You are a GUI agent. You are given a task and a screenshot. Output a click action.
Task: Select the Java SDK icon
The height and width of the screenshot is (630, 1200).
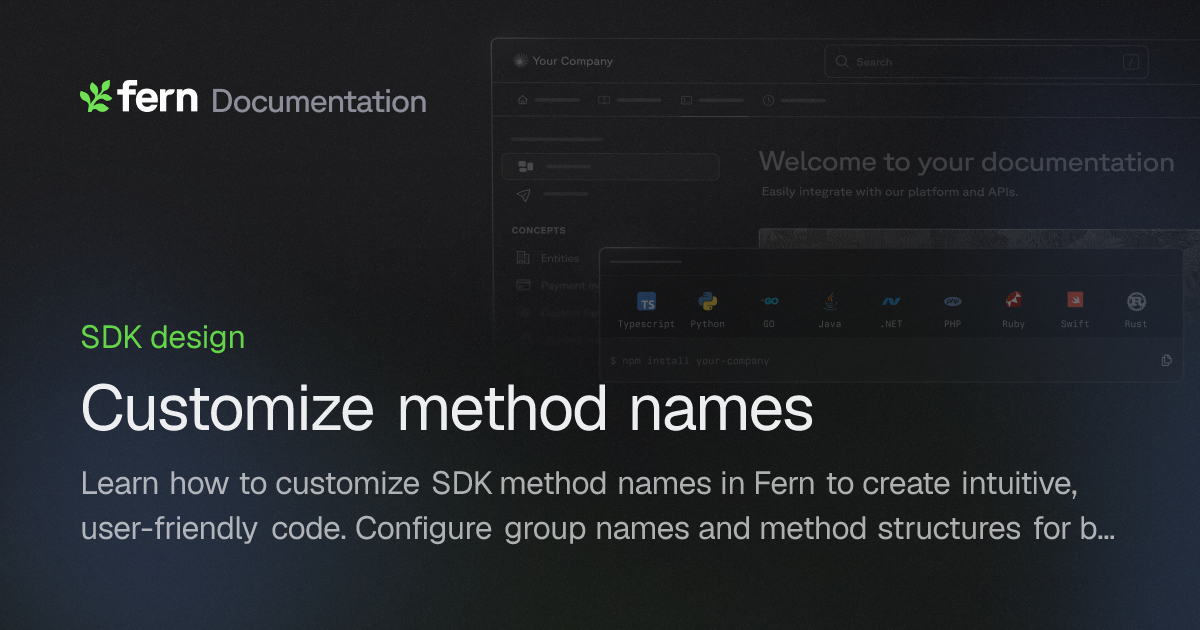pyautogui.click(x=830, y=301)
